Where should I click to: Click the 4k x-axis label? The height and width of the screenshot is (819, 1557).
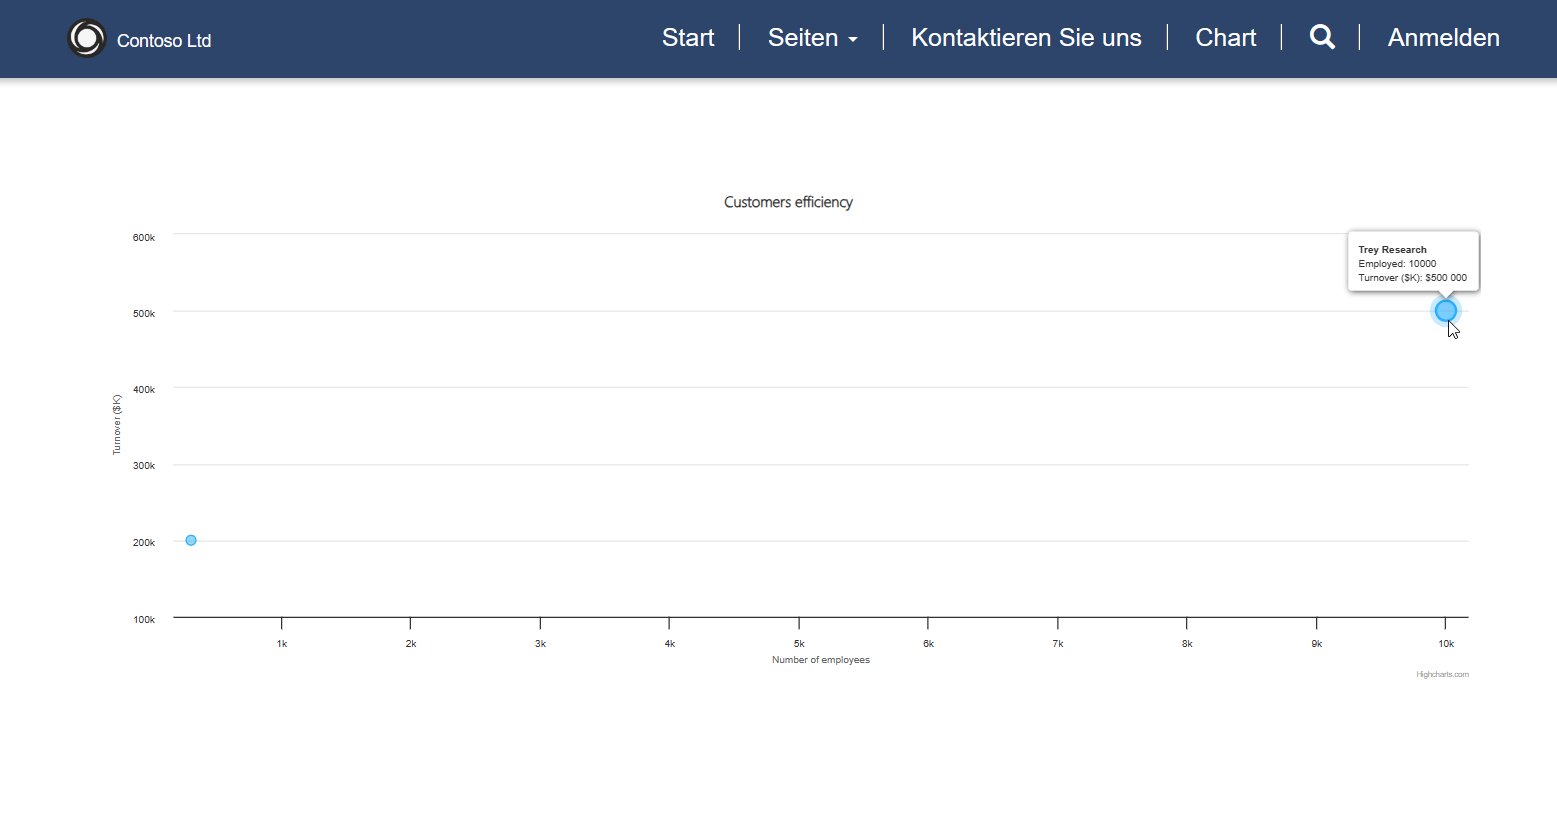tap(670, 644)
